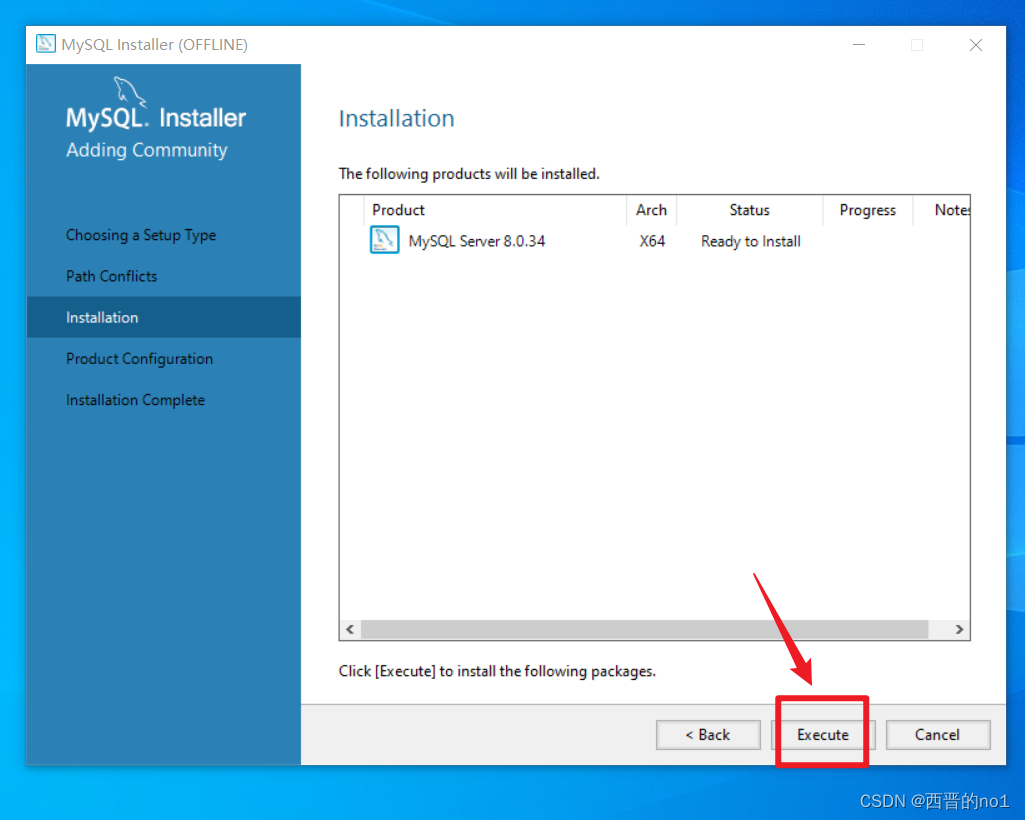Select the MySQL Server 8.0.34 row
This screenshot has width=1025, height=820.
click(x=654, y=241)
